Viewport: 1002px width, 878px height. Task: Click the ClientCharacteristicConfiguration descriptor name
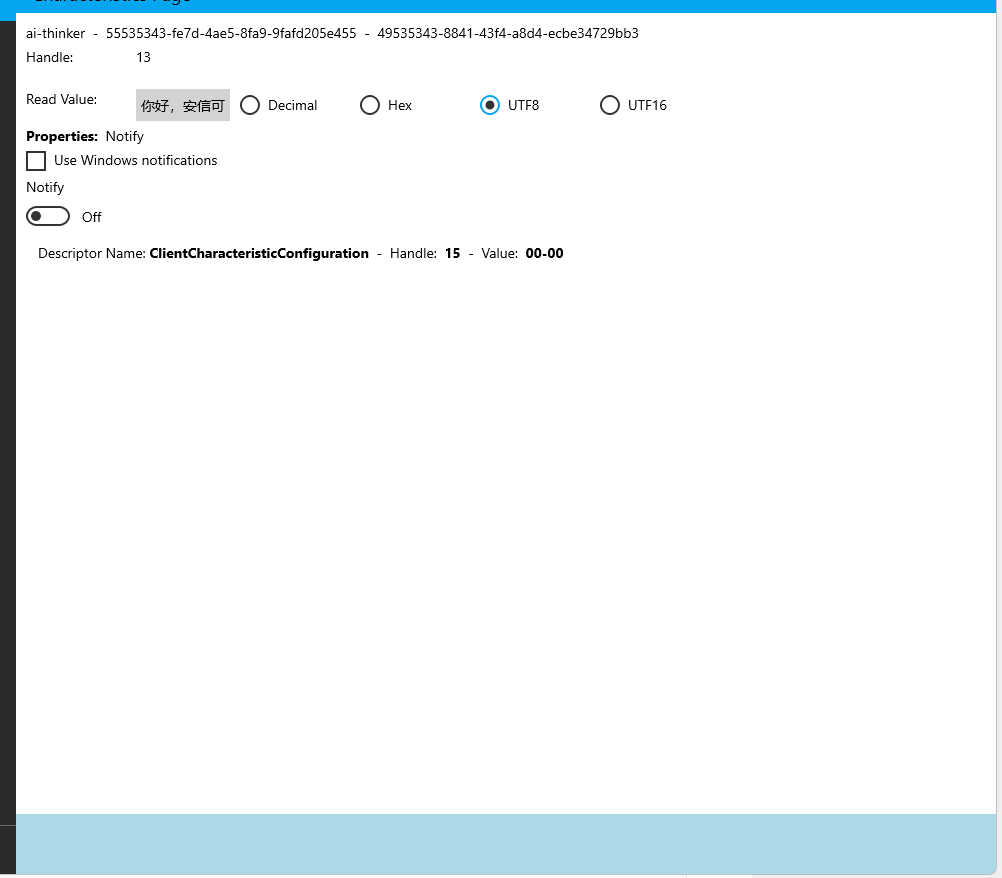259,254
